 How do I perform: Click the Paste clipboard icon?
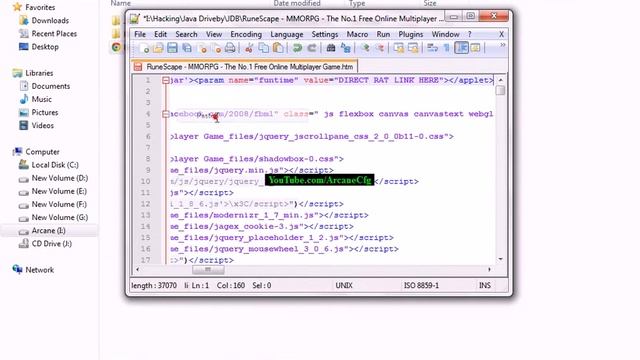pos(278,48)
